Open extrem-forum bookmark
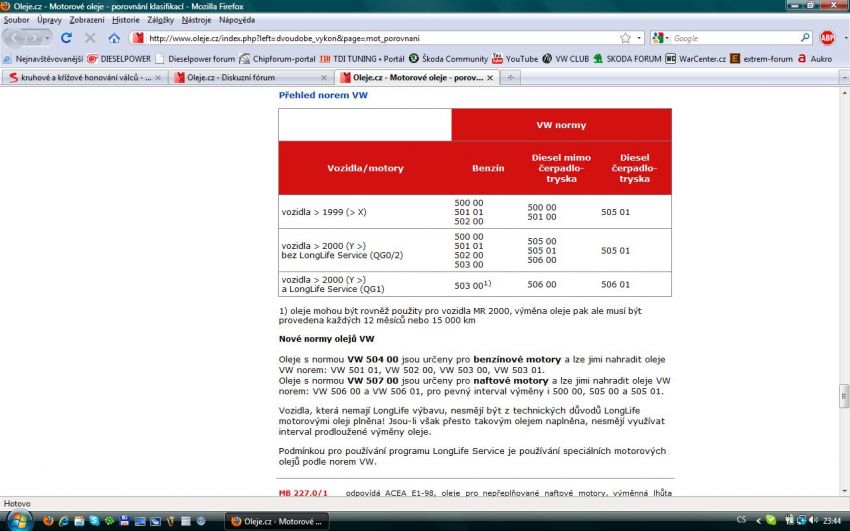The image size is (850, 531). click(762, 59)
